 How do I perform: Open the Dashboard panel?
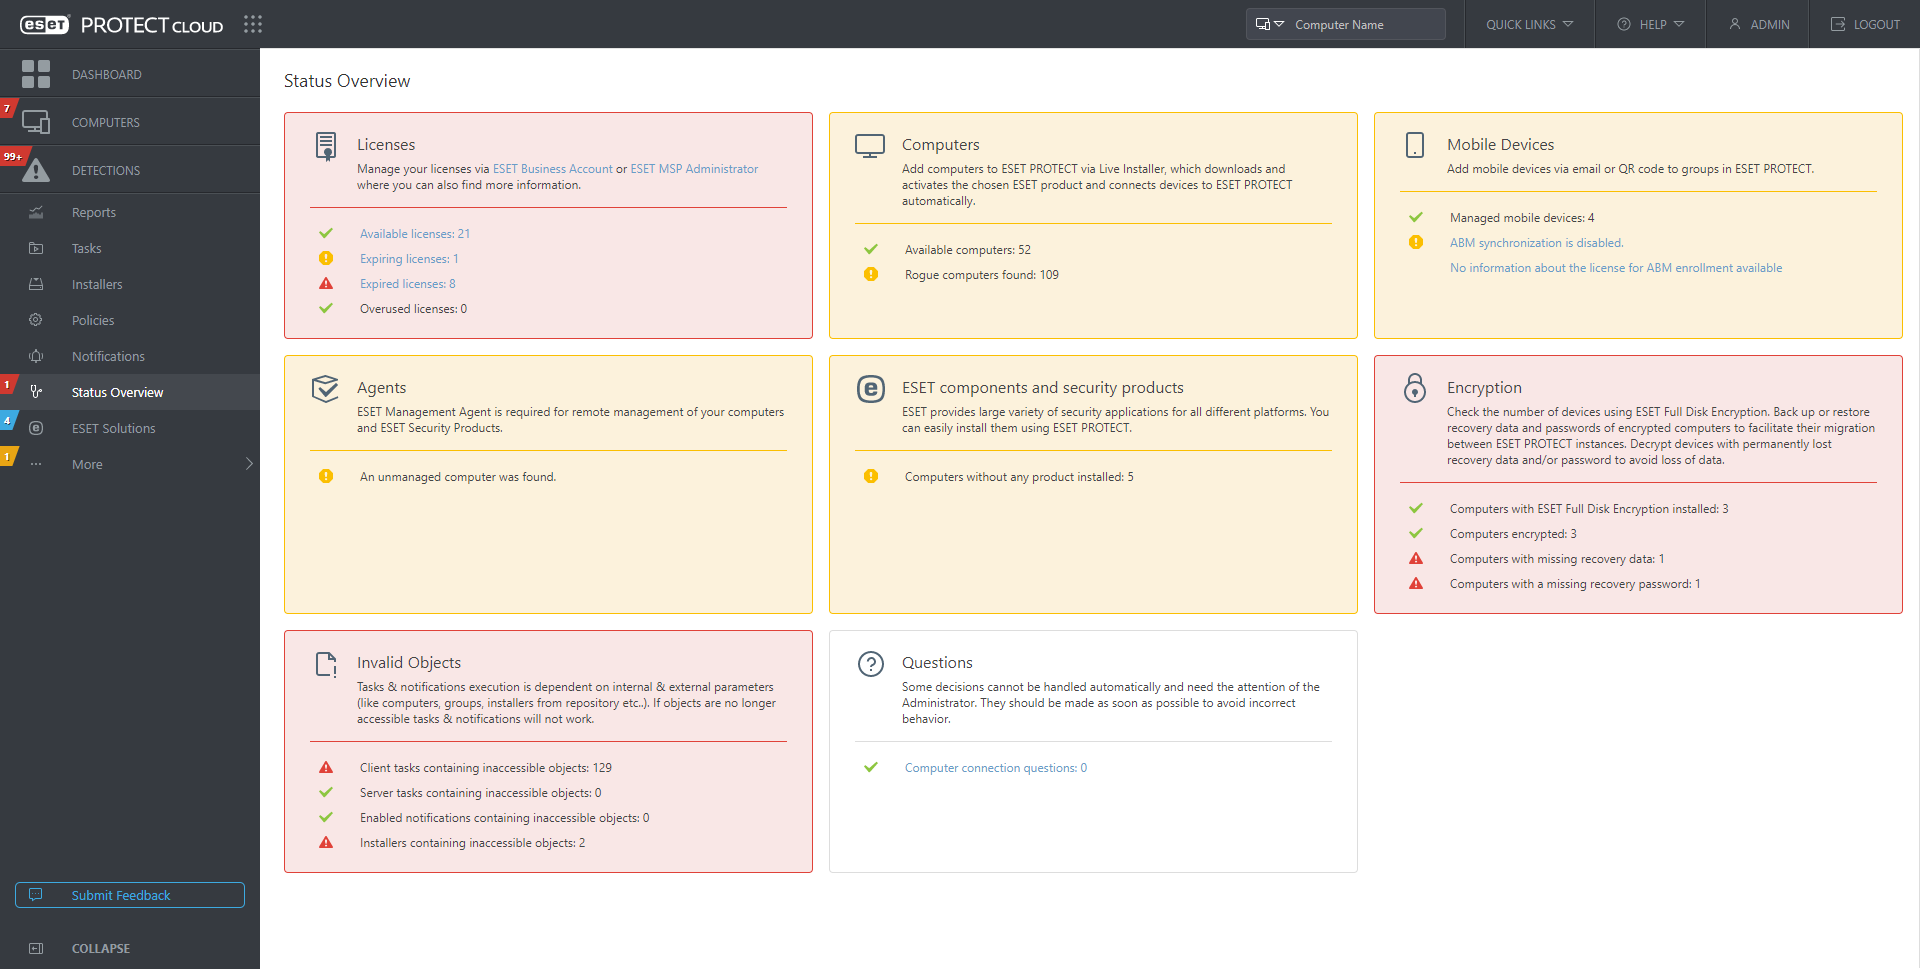point(107,74)
